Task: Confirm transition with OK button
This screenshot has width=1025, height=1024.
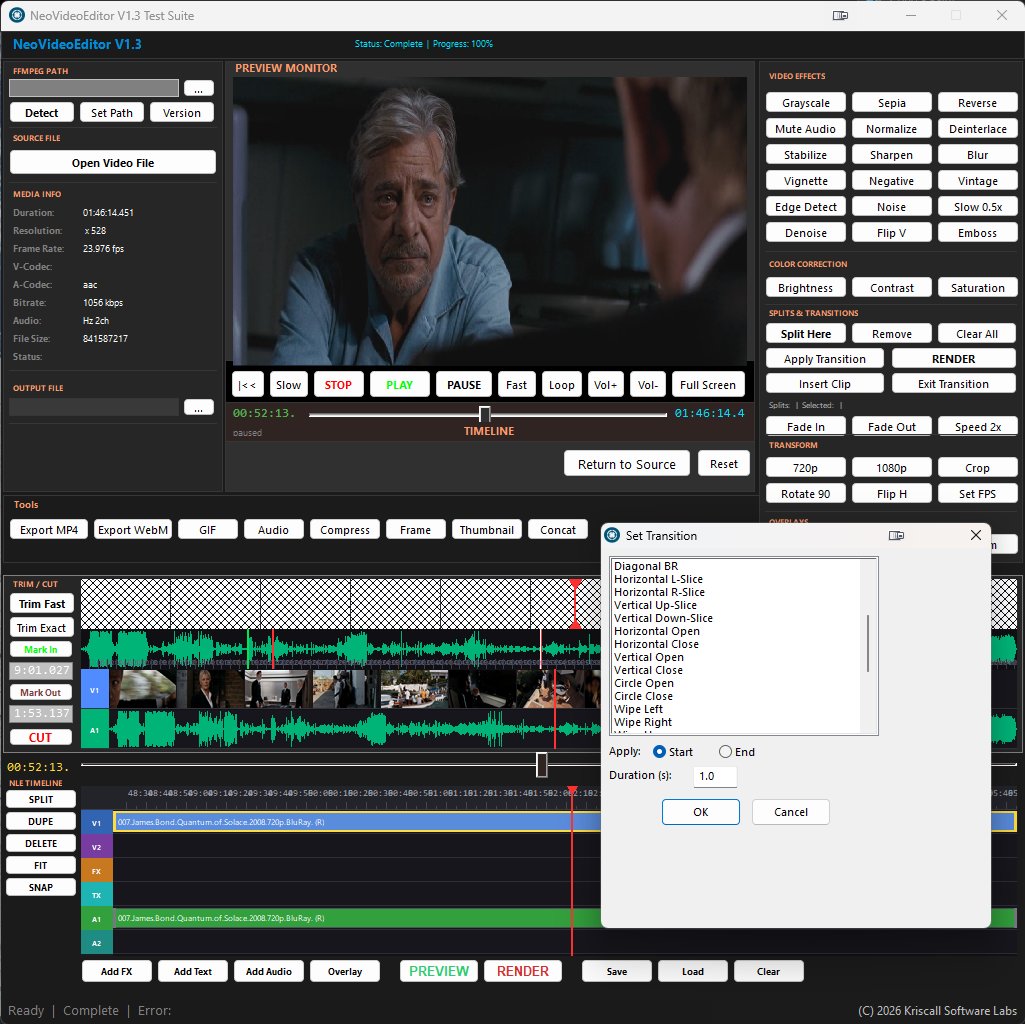Action: pyautogui.click(x=700, y=812)
